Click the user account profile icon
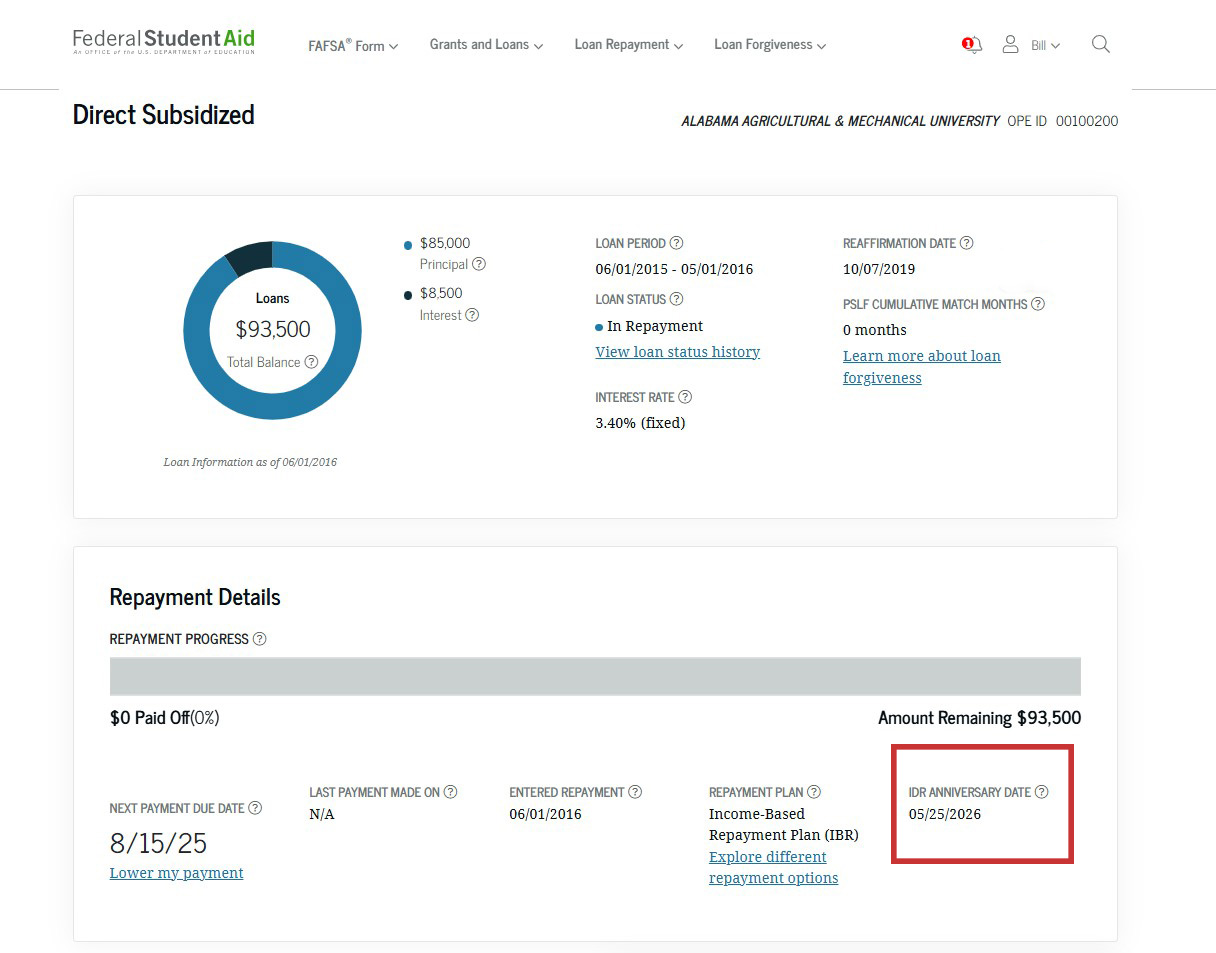 [x=1010, y=44]
